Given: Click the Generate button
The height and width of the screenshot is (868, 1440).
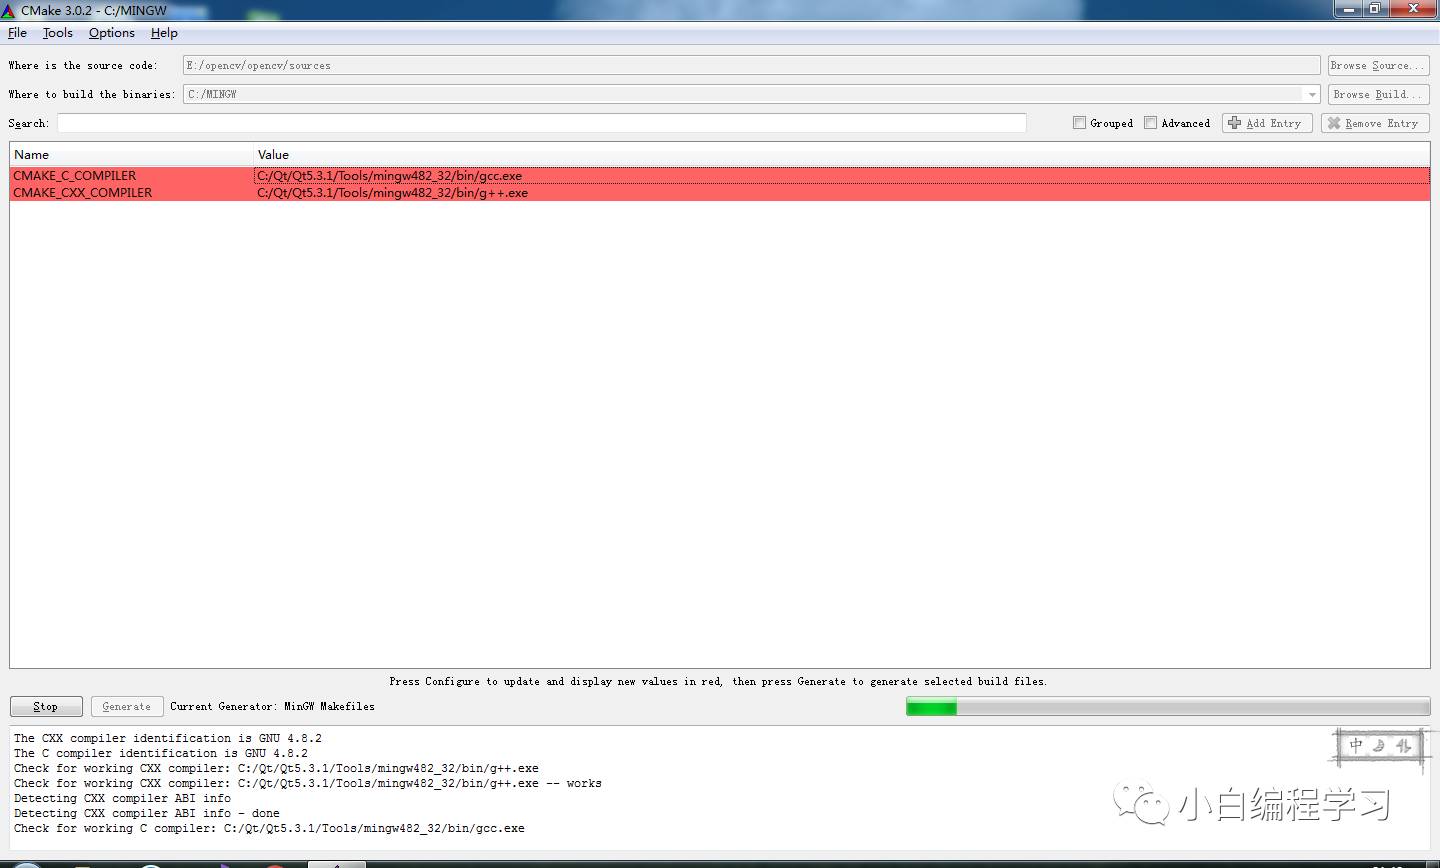Looking at the screenshot, I should coord(127,706).
